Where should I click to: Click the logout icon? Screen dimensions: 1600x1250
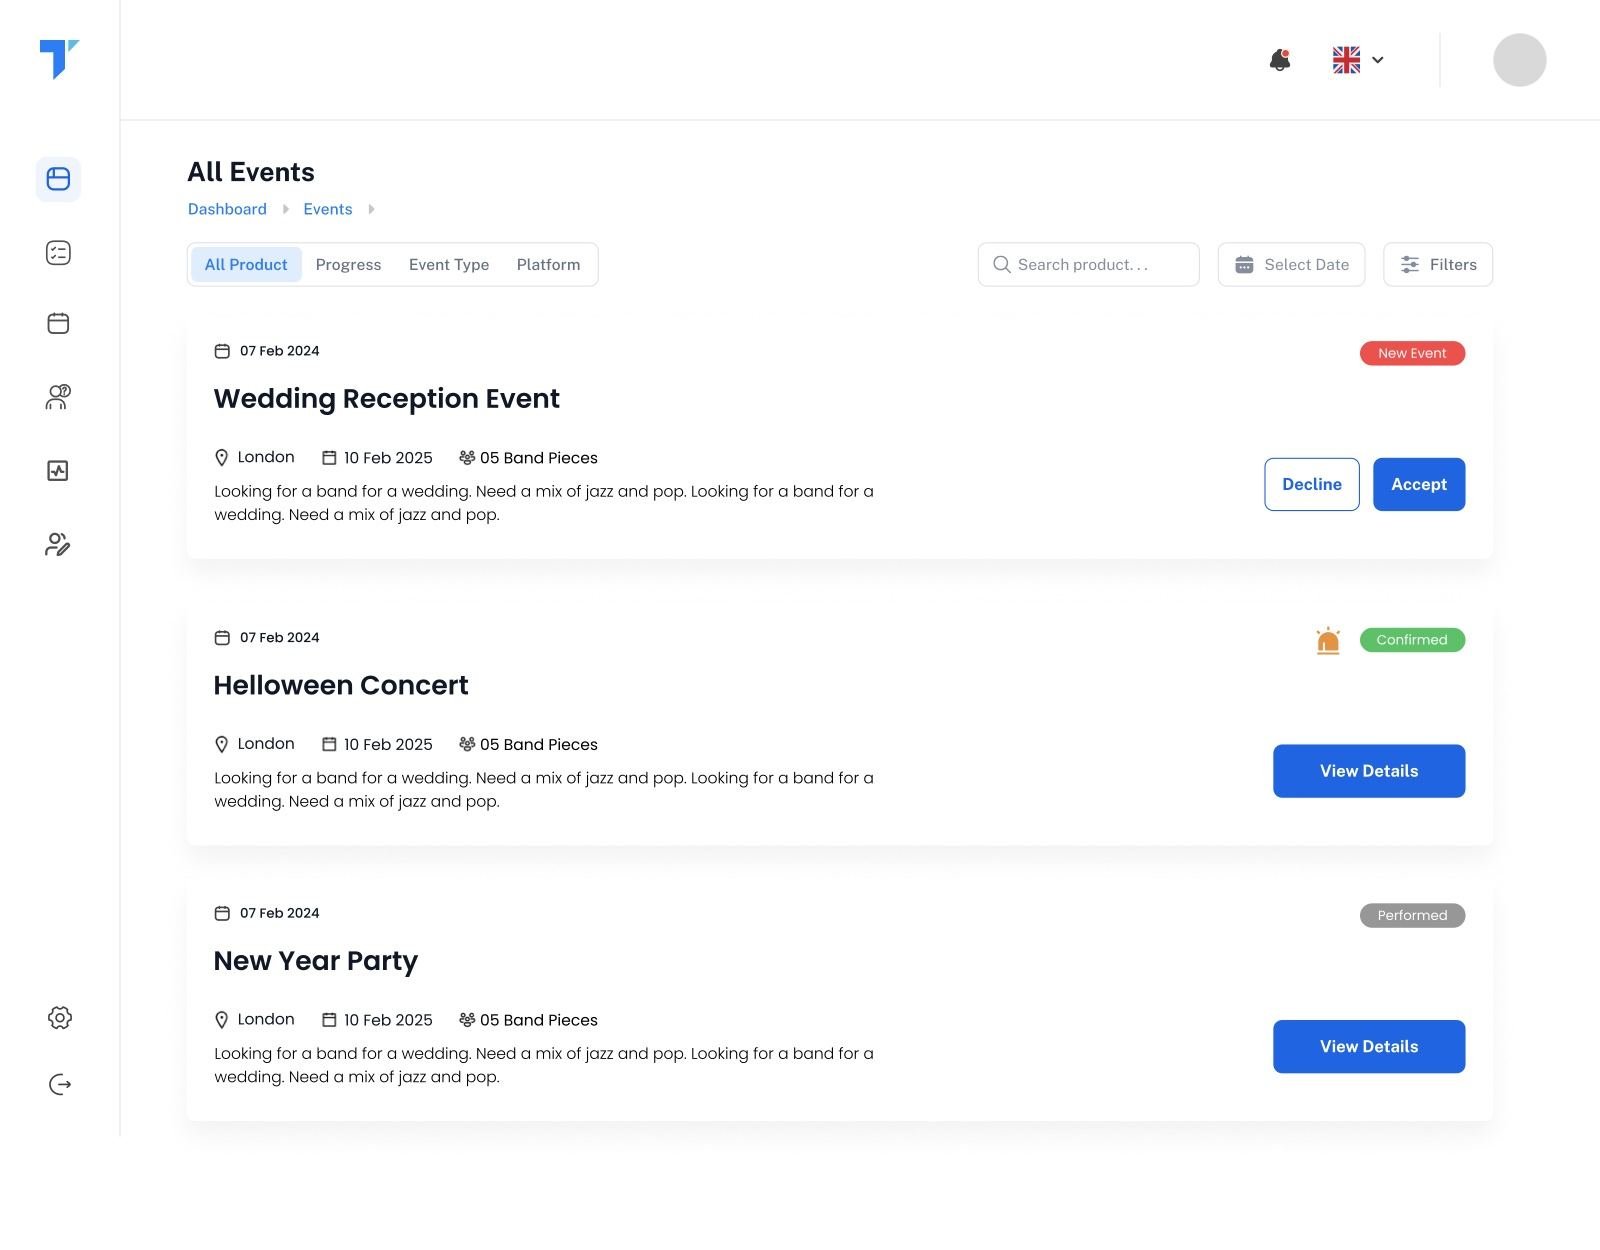pos(60,1085)
